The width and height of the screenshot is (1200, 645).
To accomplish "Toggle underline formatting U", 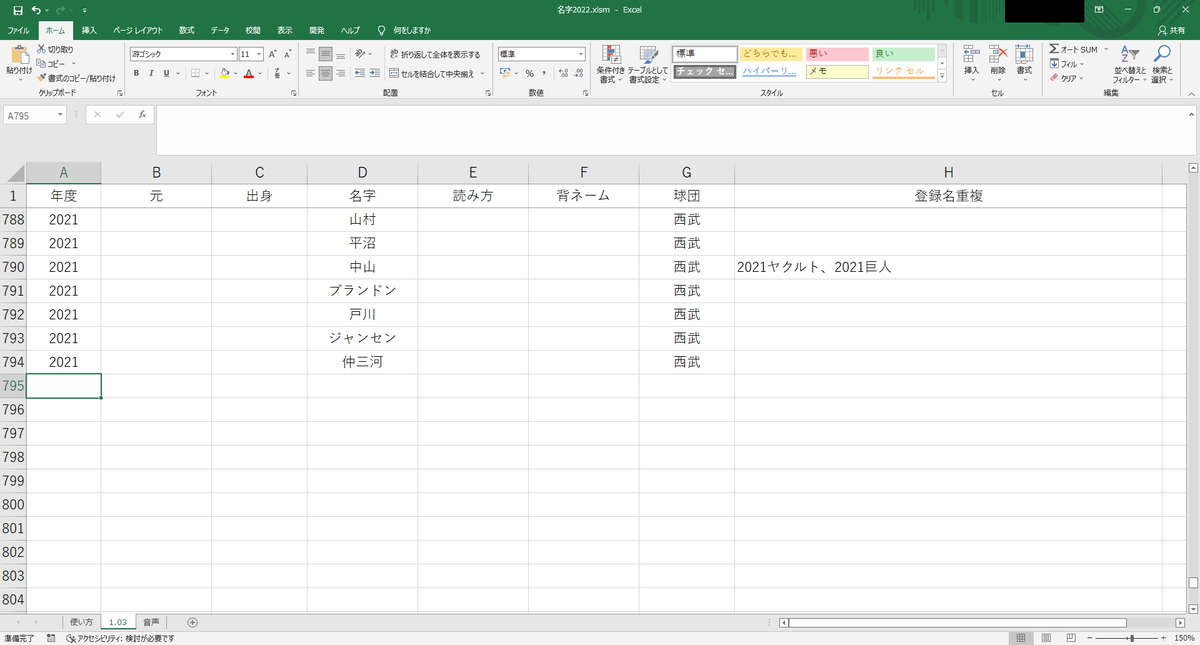I will (165, 73).
